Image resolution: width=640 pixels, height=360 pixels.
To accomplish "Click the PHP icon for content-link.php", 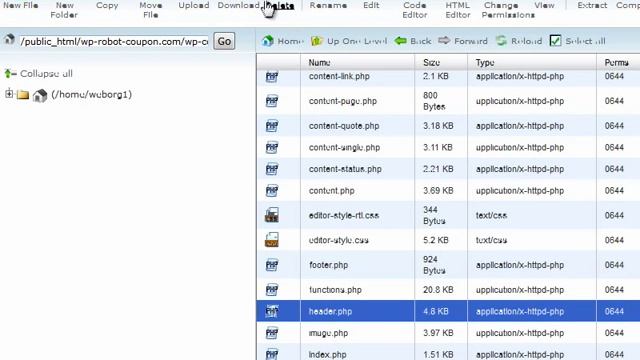I will pyautogui.click(x=272, y=76).
